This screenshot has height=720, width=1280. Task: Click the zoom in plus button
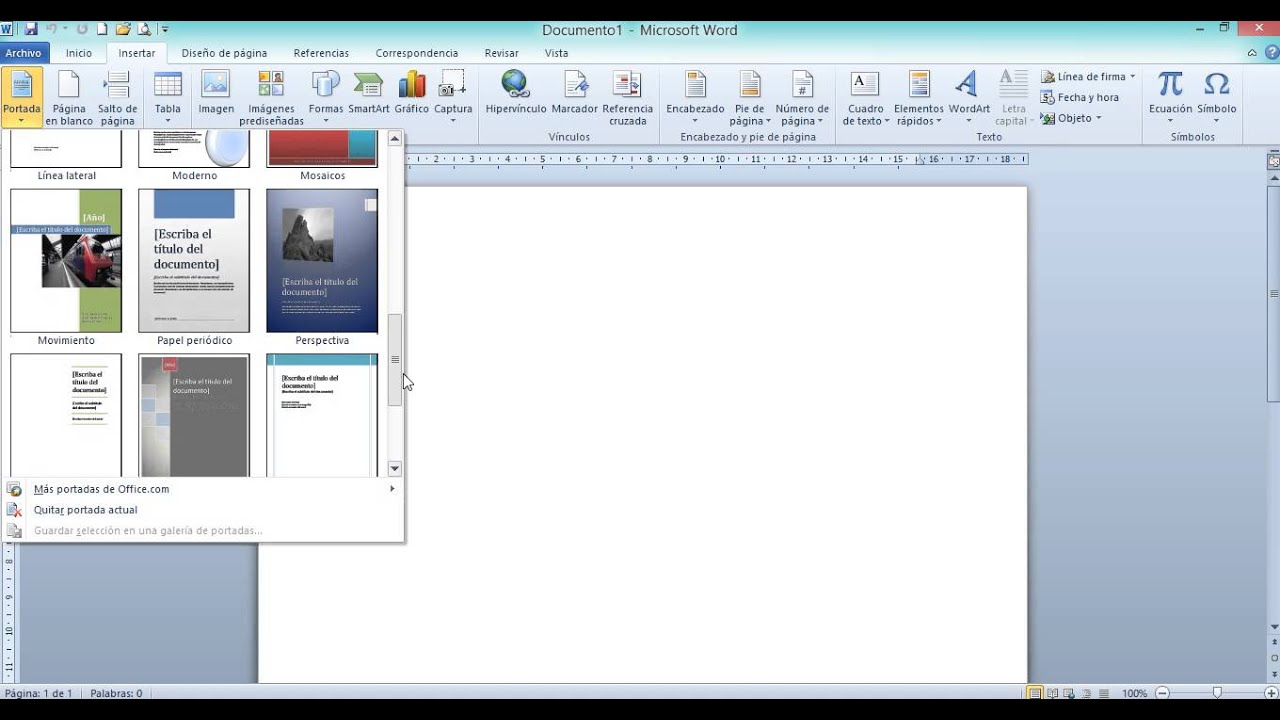coord(1270,693)
